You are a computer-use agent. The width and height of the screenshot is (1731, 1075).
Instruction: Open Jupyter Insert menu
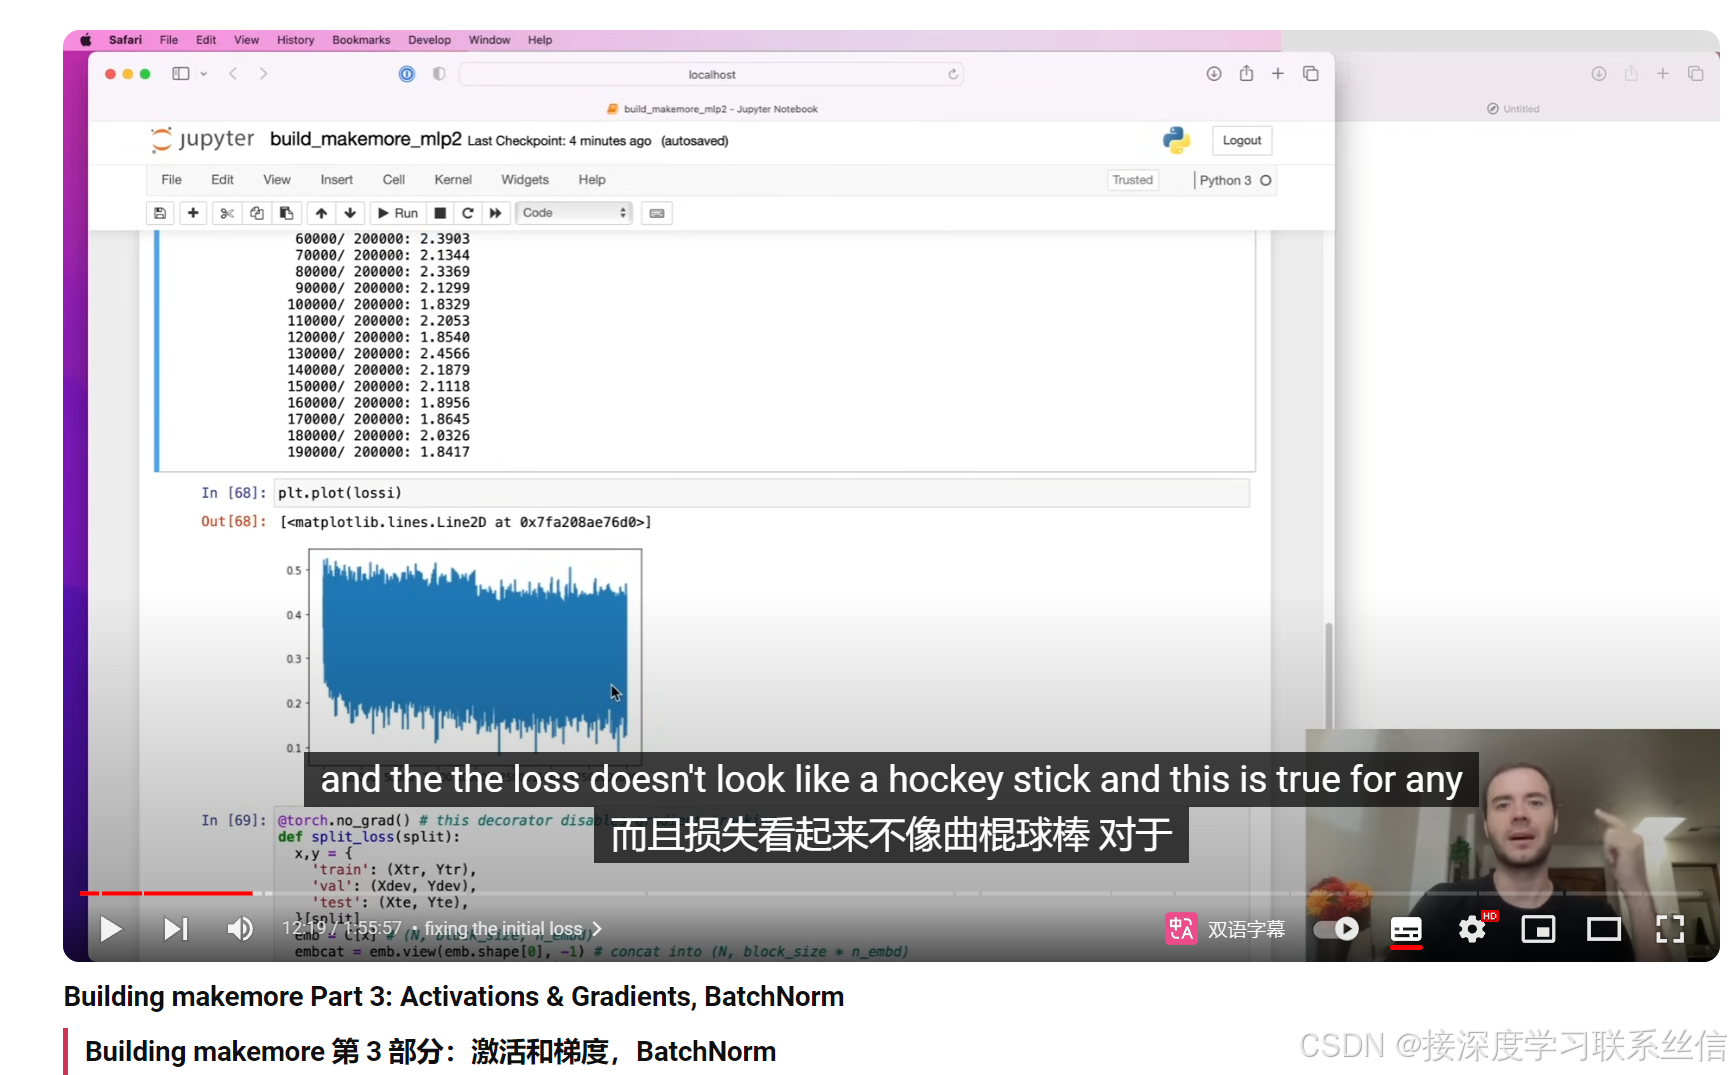coord(337,180)
